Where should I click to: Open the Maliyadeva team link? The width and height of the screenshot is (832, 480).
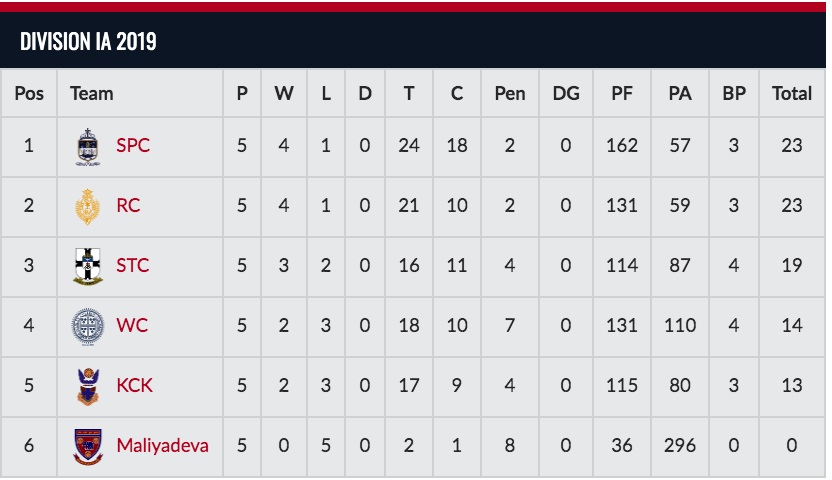162,446
